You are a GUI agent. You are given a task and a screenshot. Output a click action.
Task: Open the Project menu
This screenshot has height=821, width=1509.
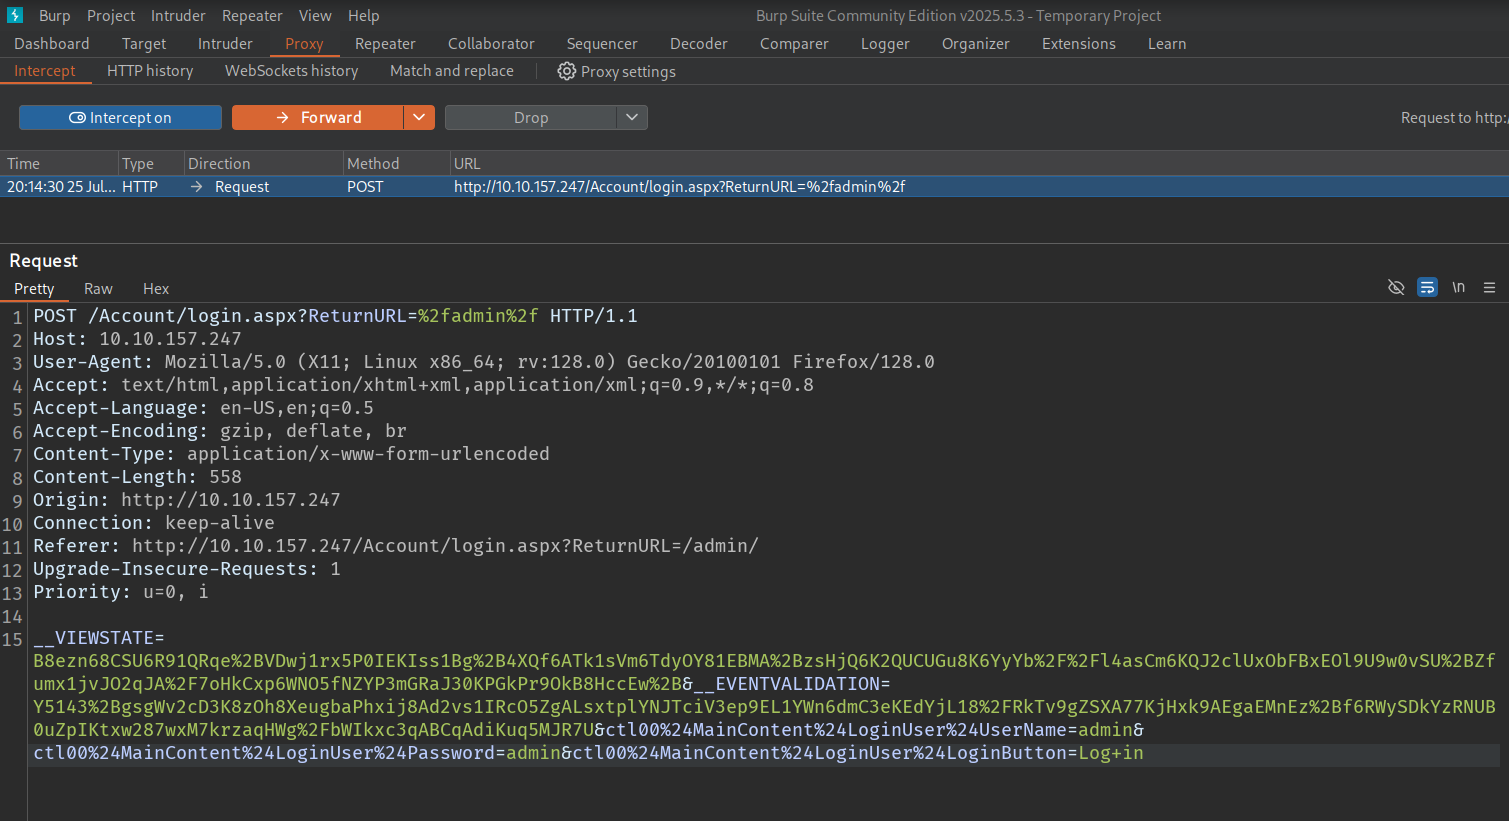(x=110, y=16)
